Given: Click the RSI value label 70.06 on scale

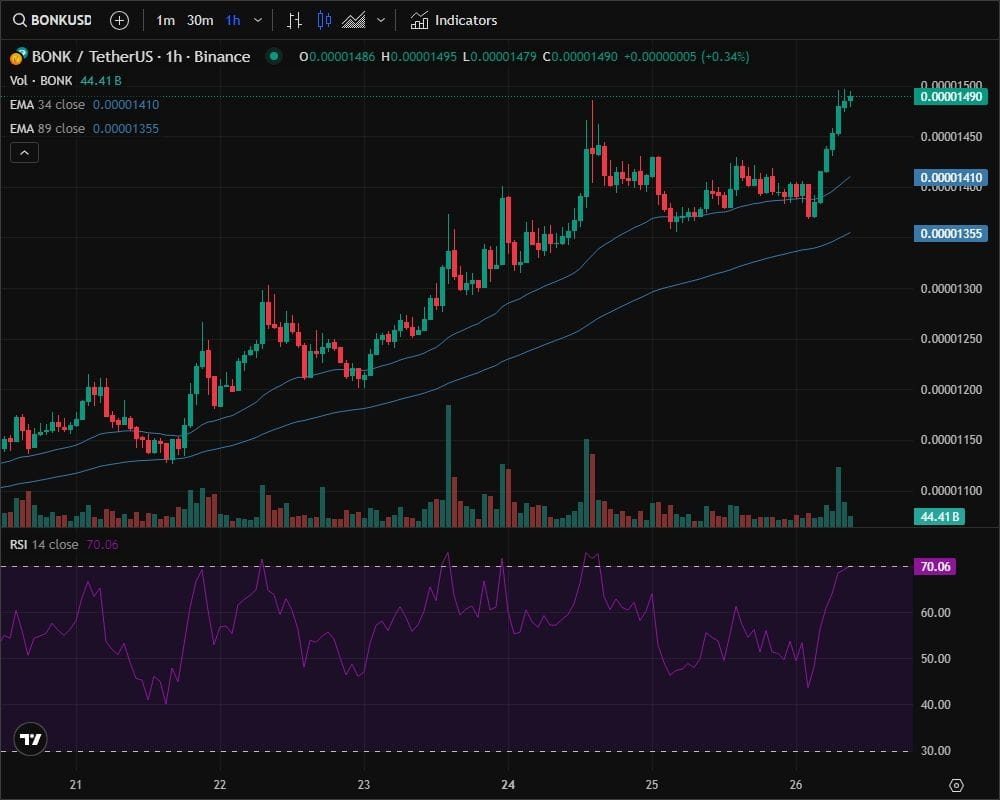Looking at the screenshot, I should click(935, 567).
